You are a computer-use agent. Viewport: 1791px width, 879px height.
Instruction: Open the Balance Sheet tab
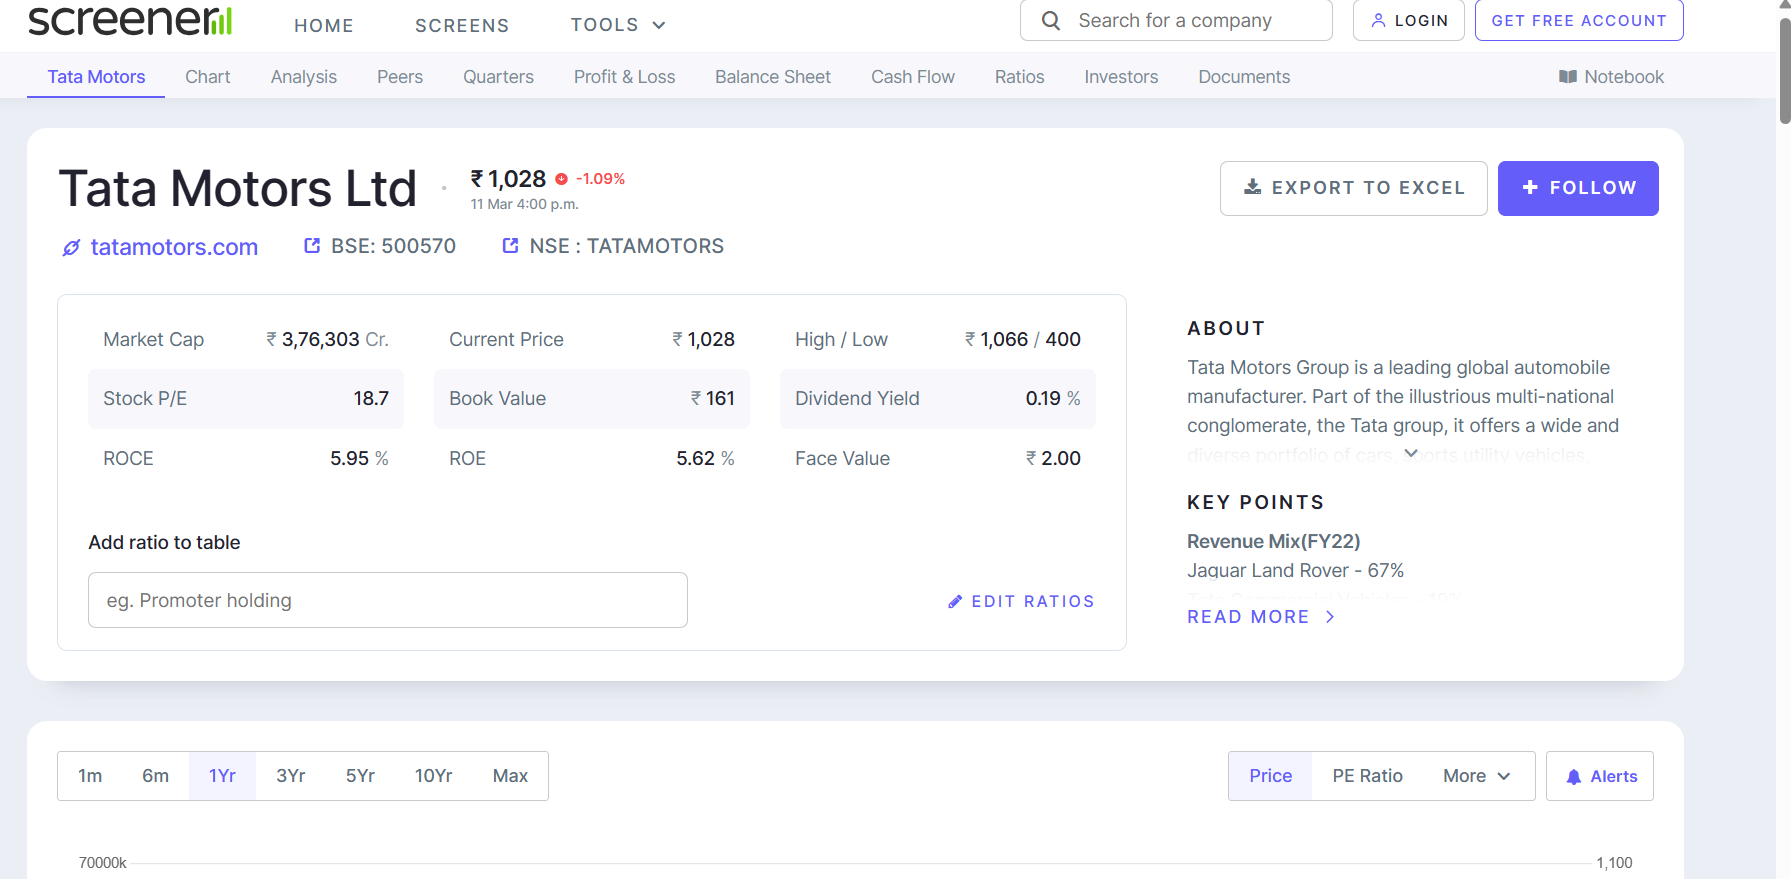coord(773,77)
